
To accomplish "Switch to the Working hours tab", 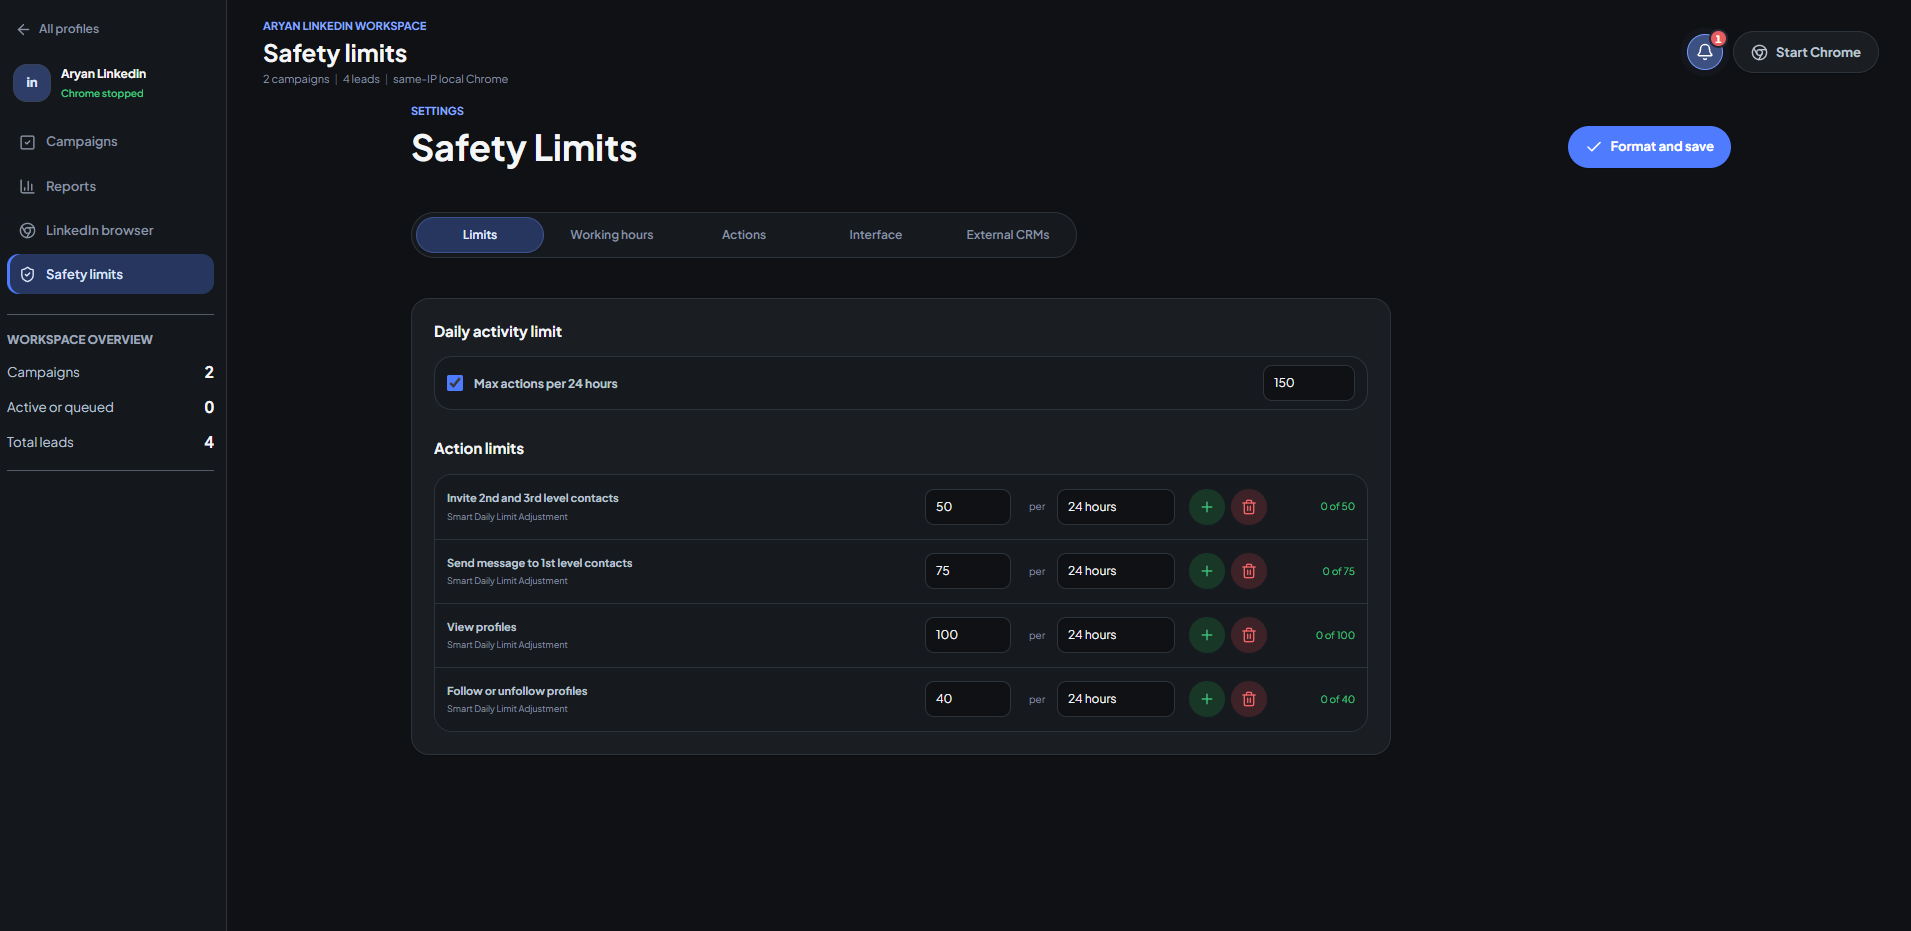I will coord(612,235).
